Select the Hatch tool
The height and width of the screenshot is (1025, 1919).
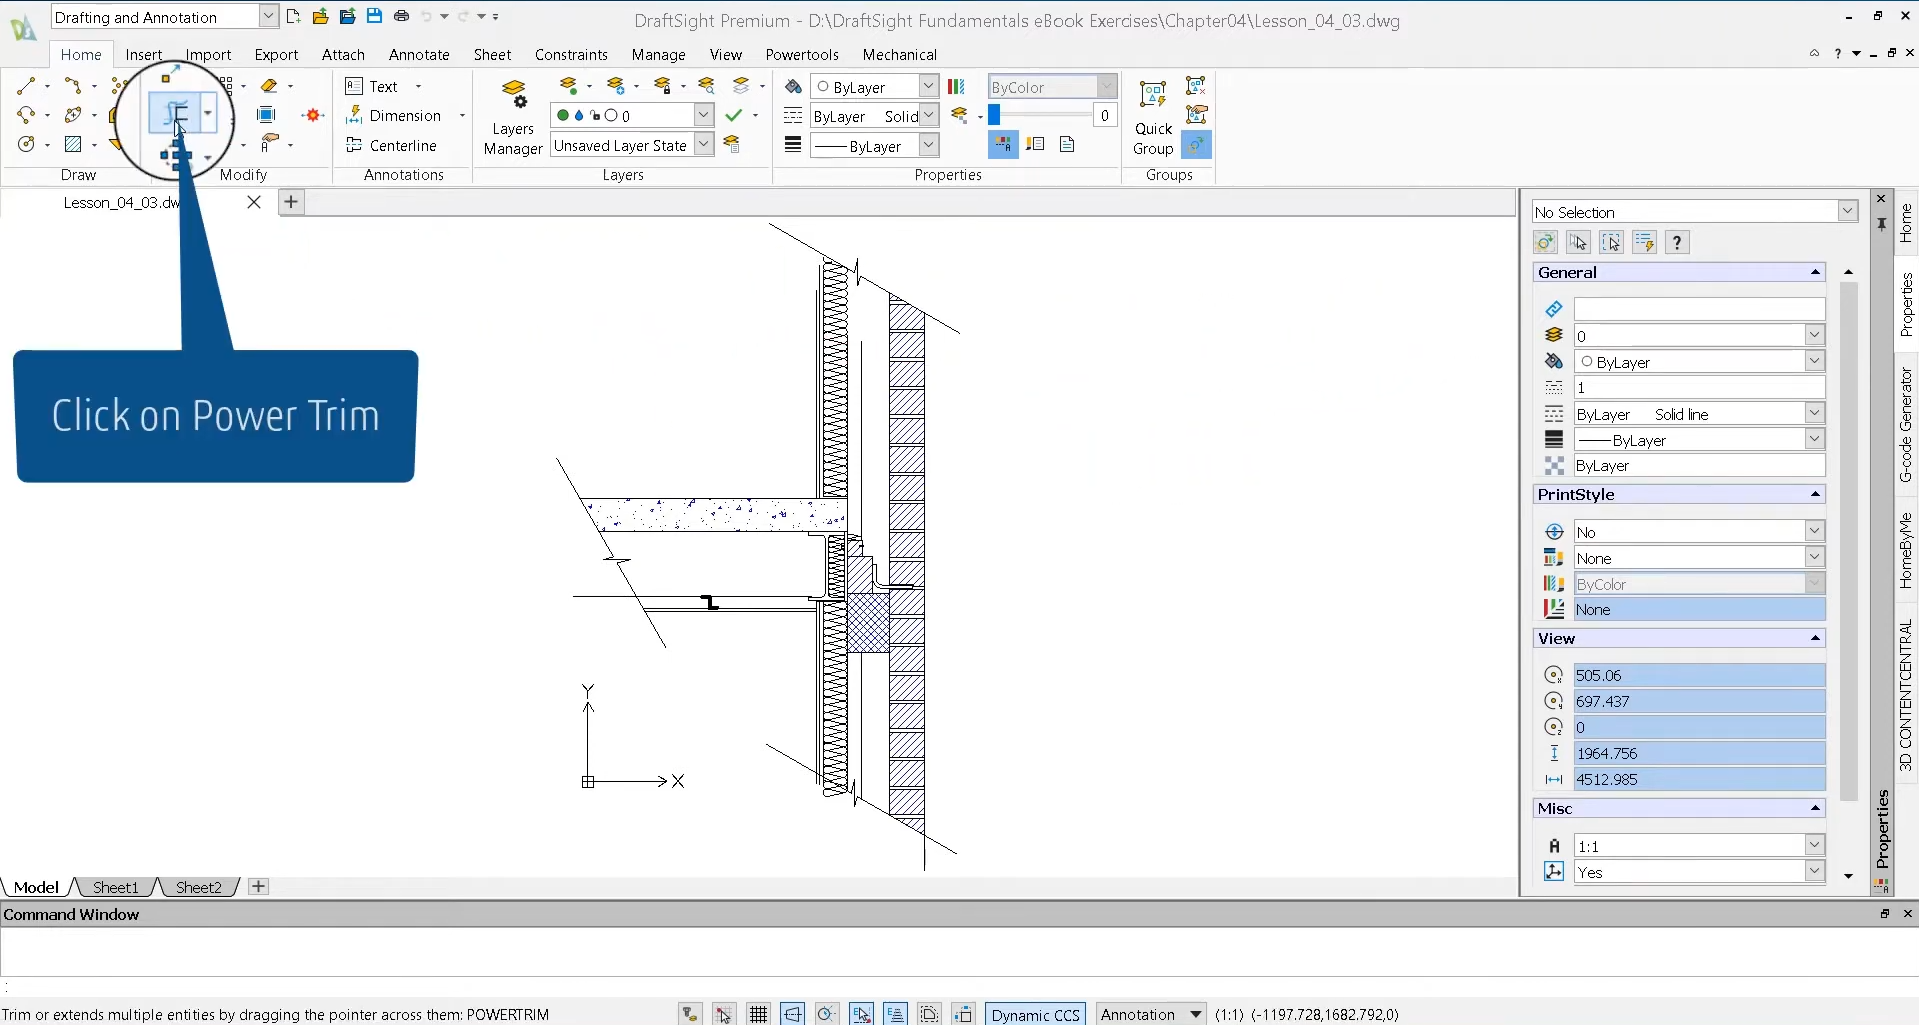click(x=73, y=144)
